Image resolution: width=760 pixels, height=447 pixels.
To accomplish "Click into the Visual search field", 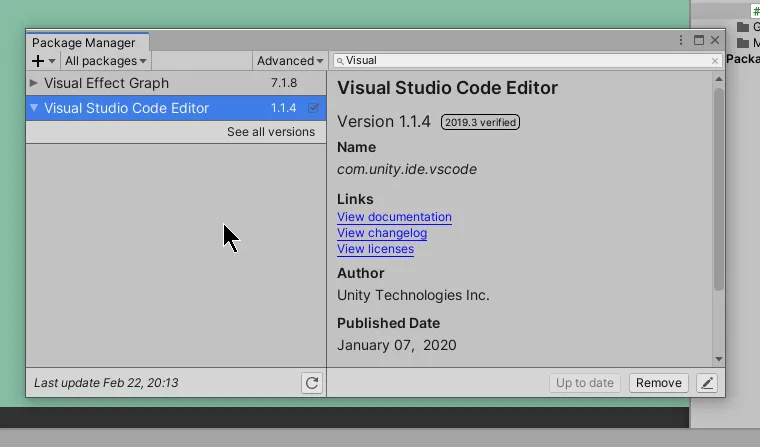I will point(527,61).
